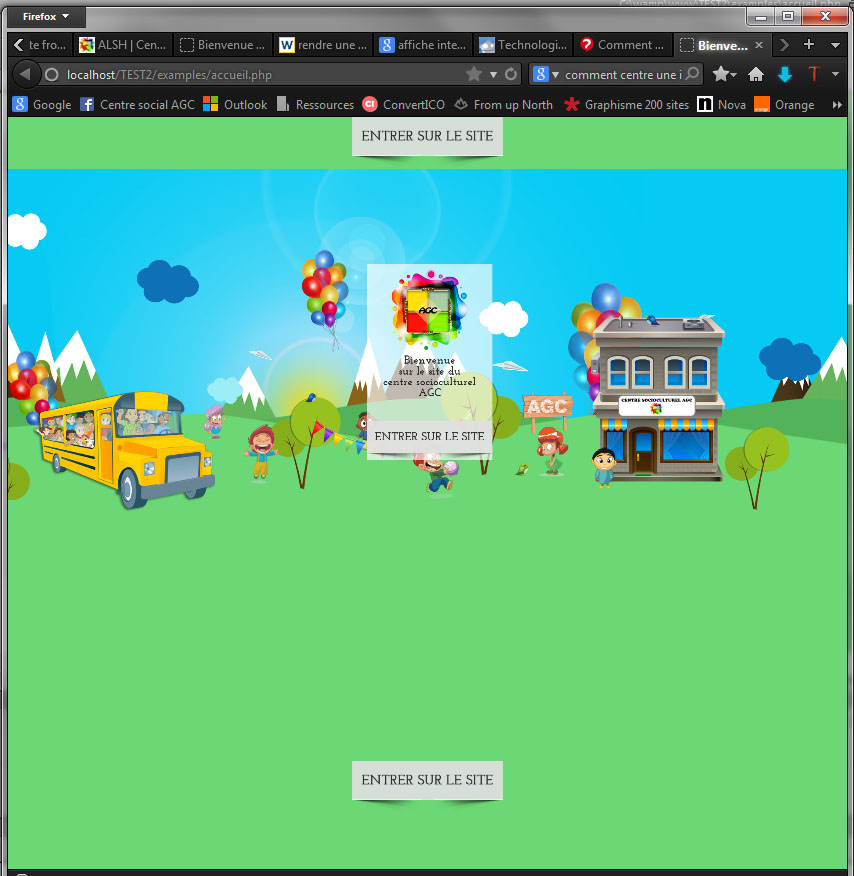The image size is (854, 876).
Task: Switch to the 'ALSH | Cen...' tab
Action: 122,45
